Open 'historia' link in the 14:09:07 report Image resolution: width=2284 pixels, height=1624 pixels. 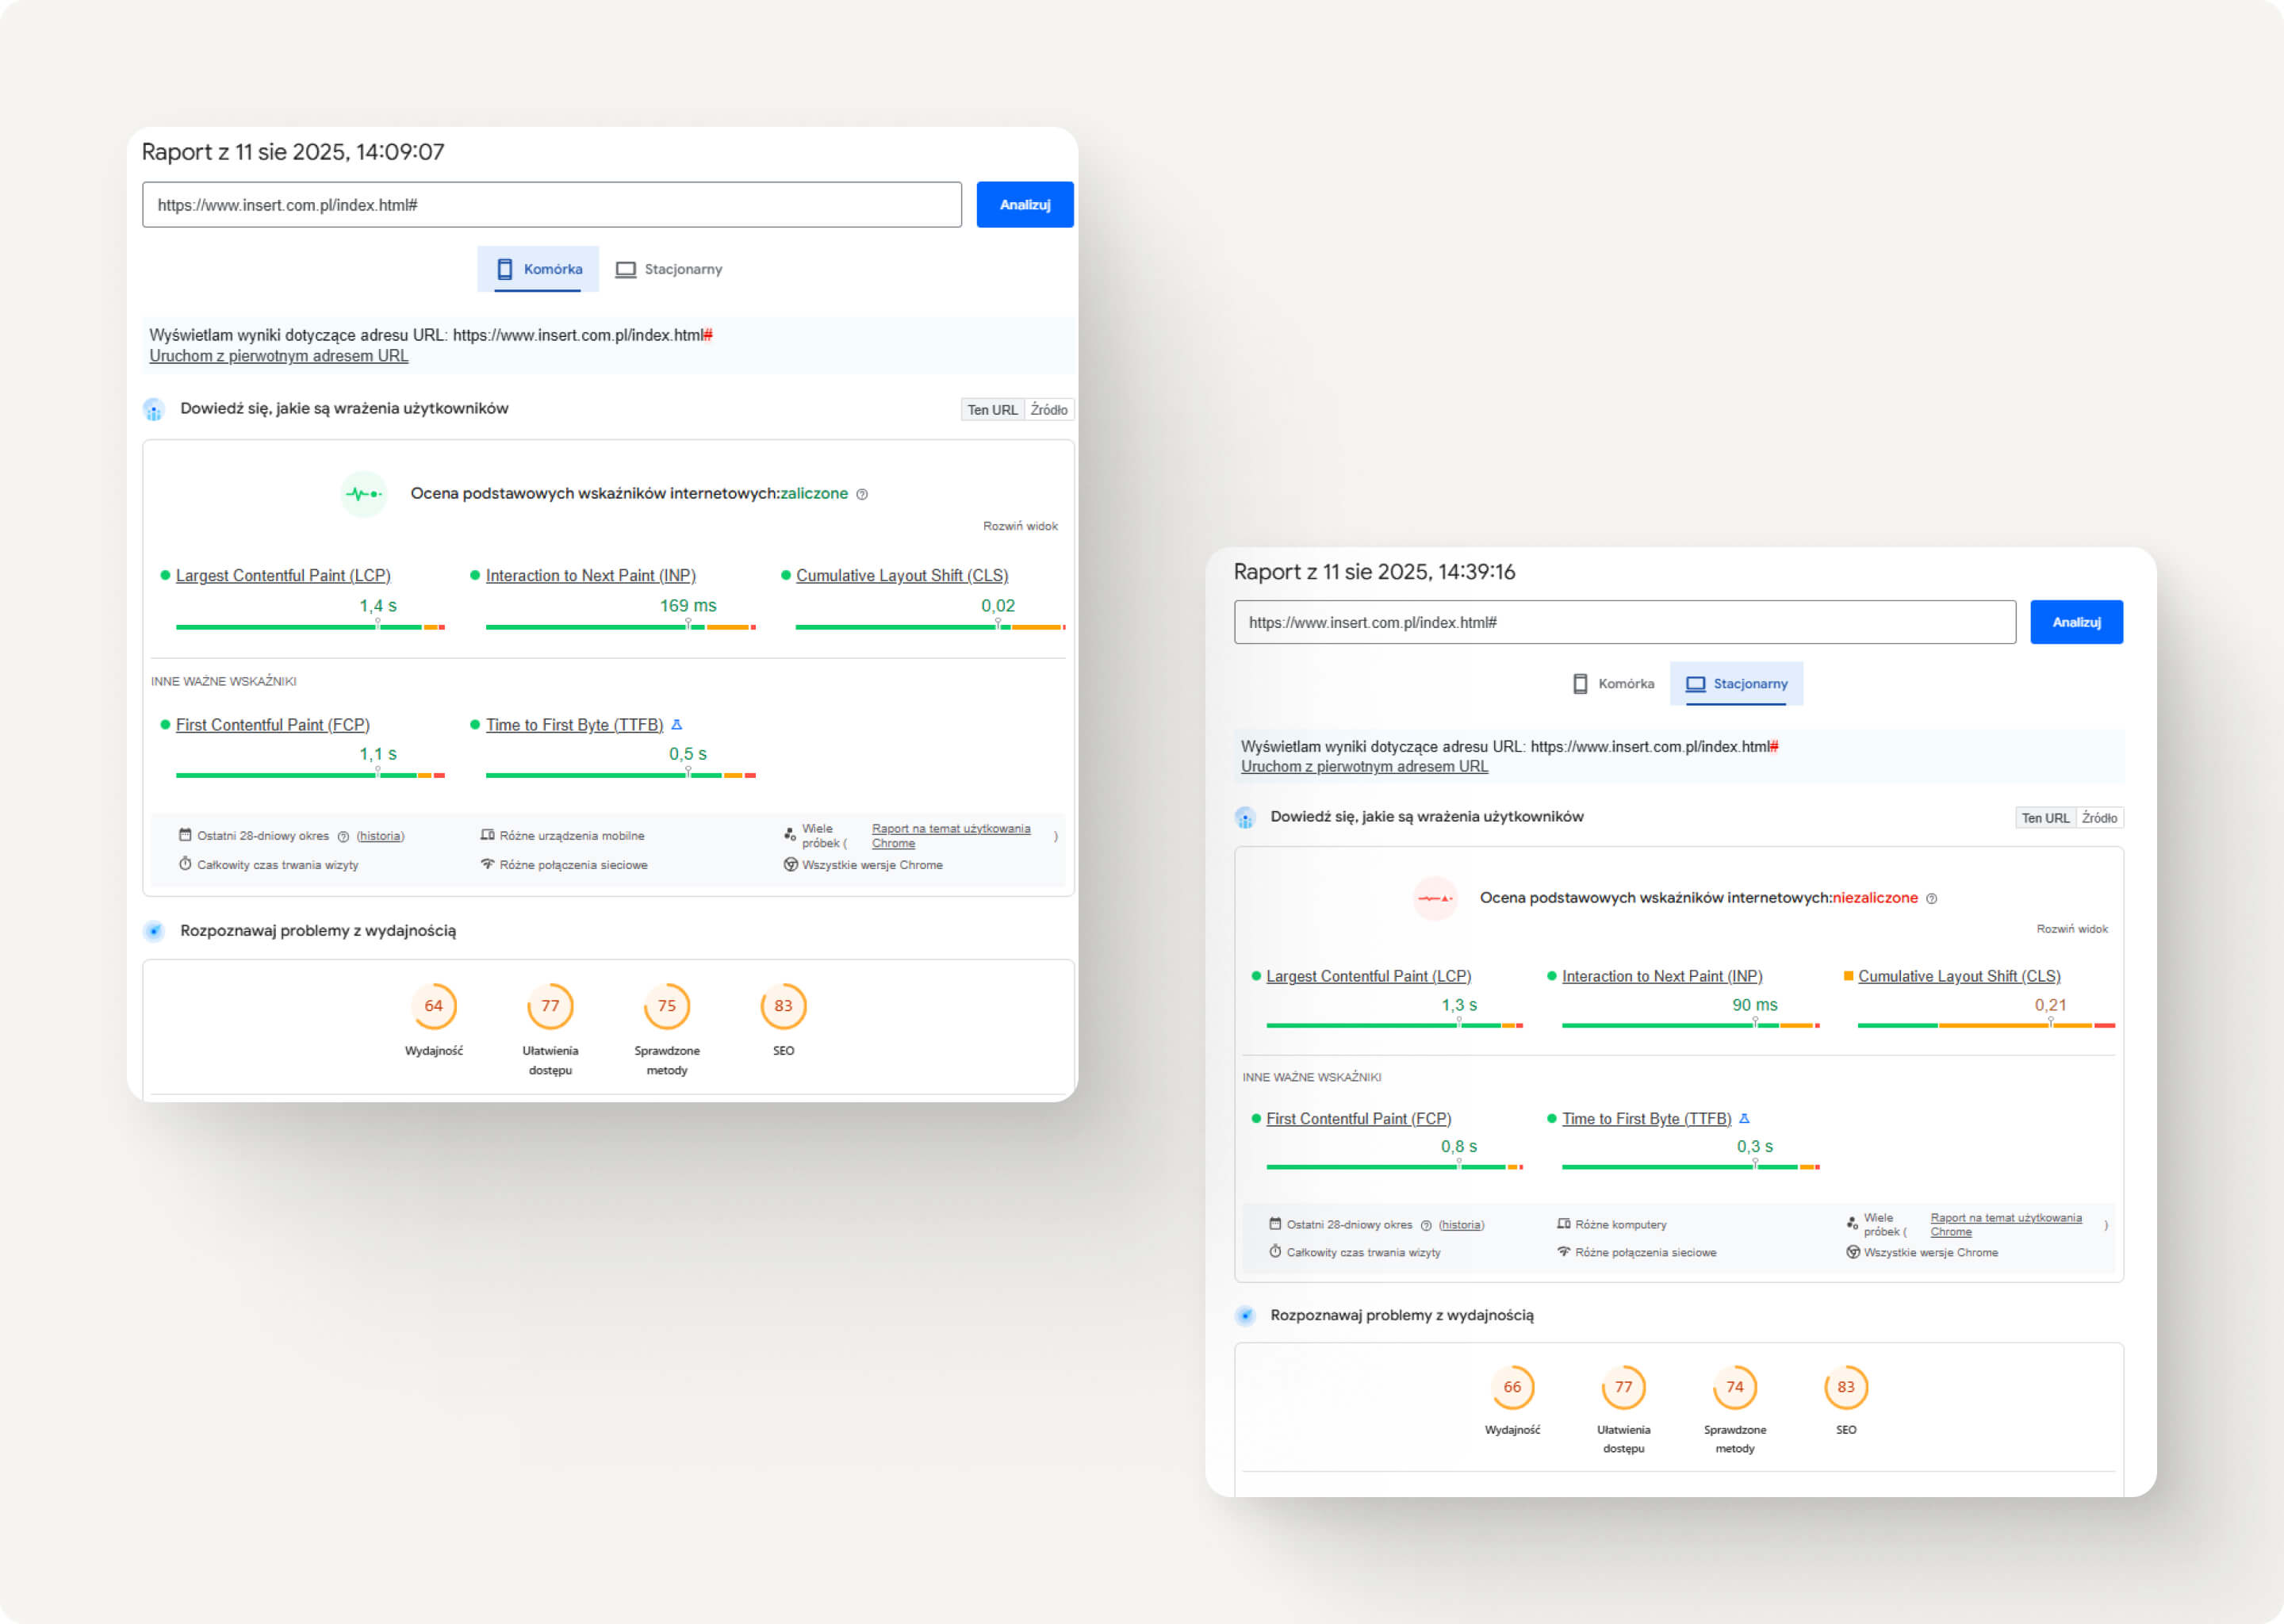(x=380, y=836)
